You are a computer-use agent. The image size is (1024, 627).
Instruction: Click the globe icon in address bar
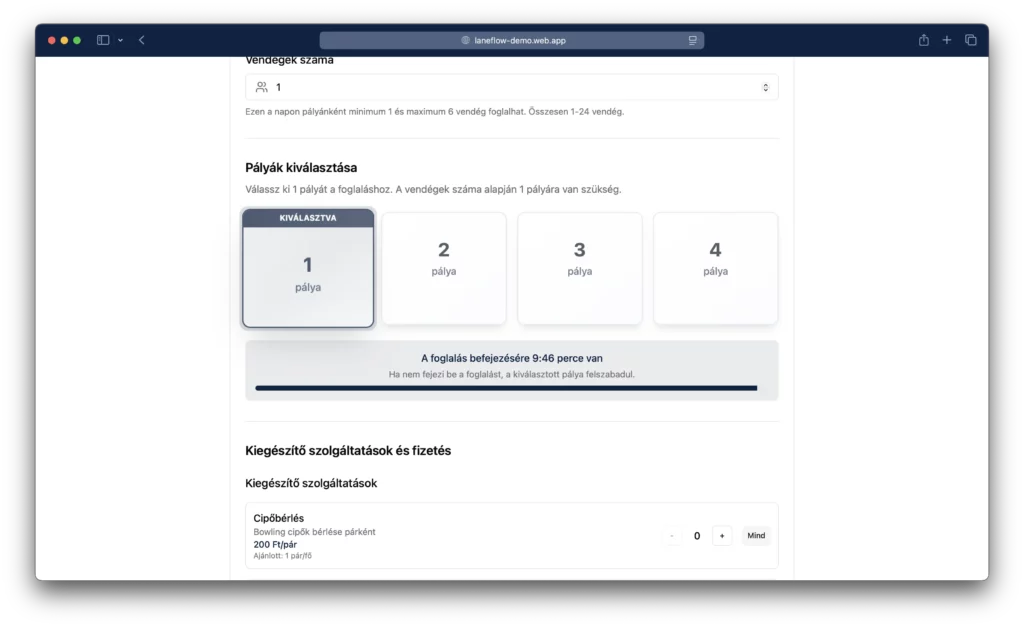point(465,41)
